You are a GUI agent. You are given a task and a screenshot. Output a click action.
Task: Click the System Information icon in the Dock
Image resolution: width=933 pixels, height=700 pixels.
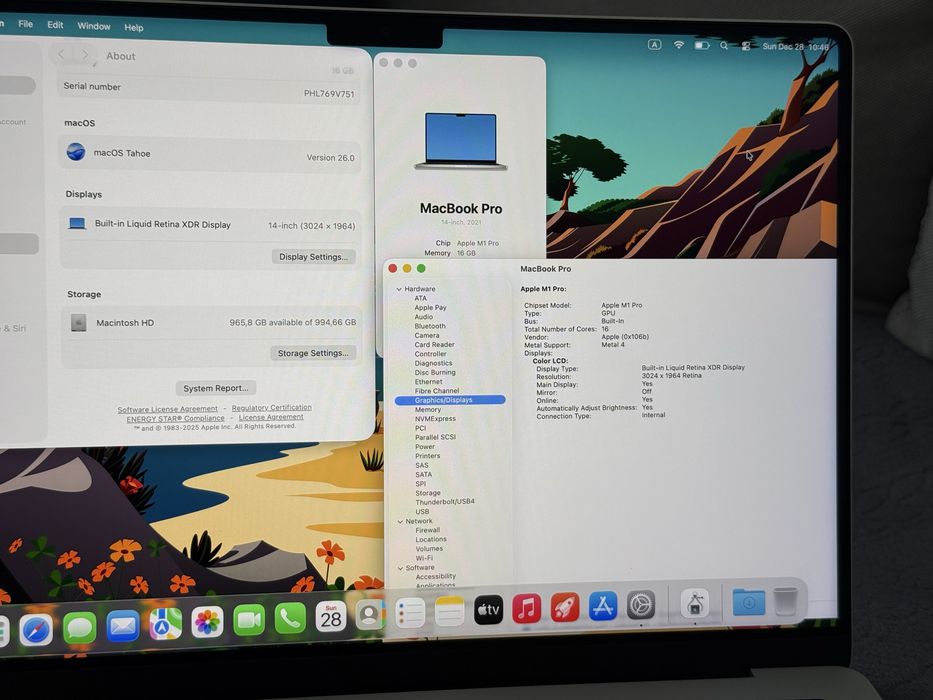click(x=694, y=604)
